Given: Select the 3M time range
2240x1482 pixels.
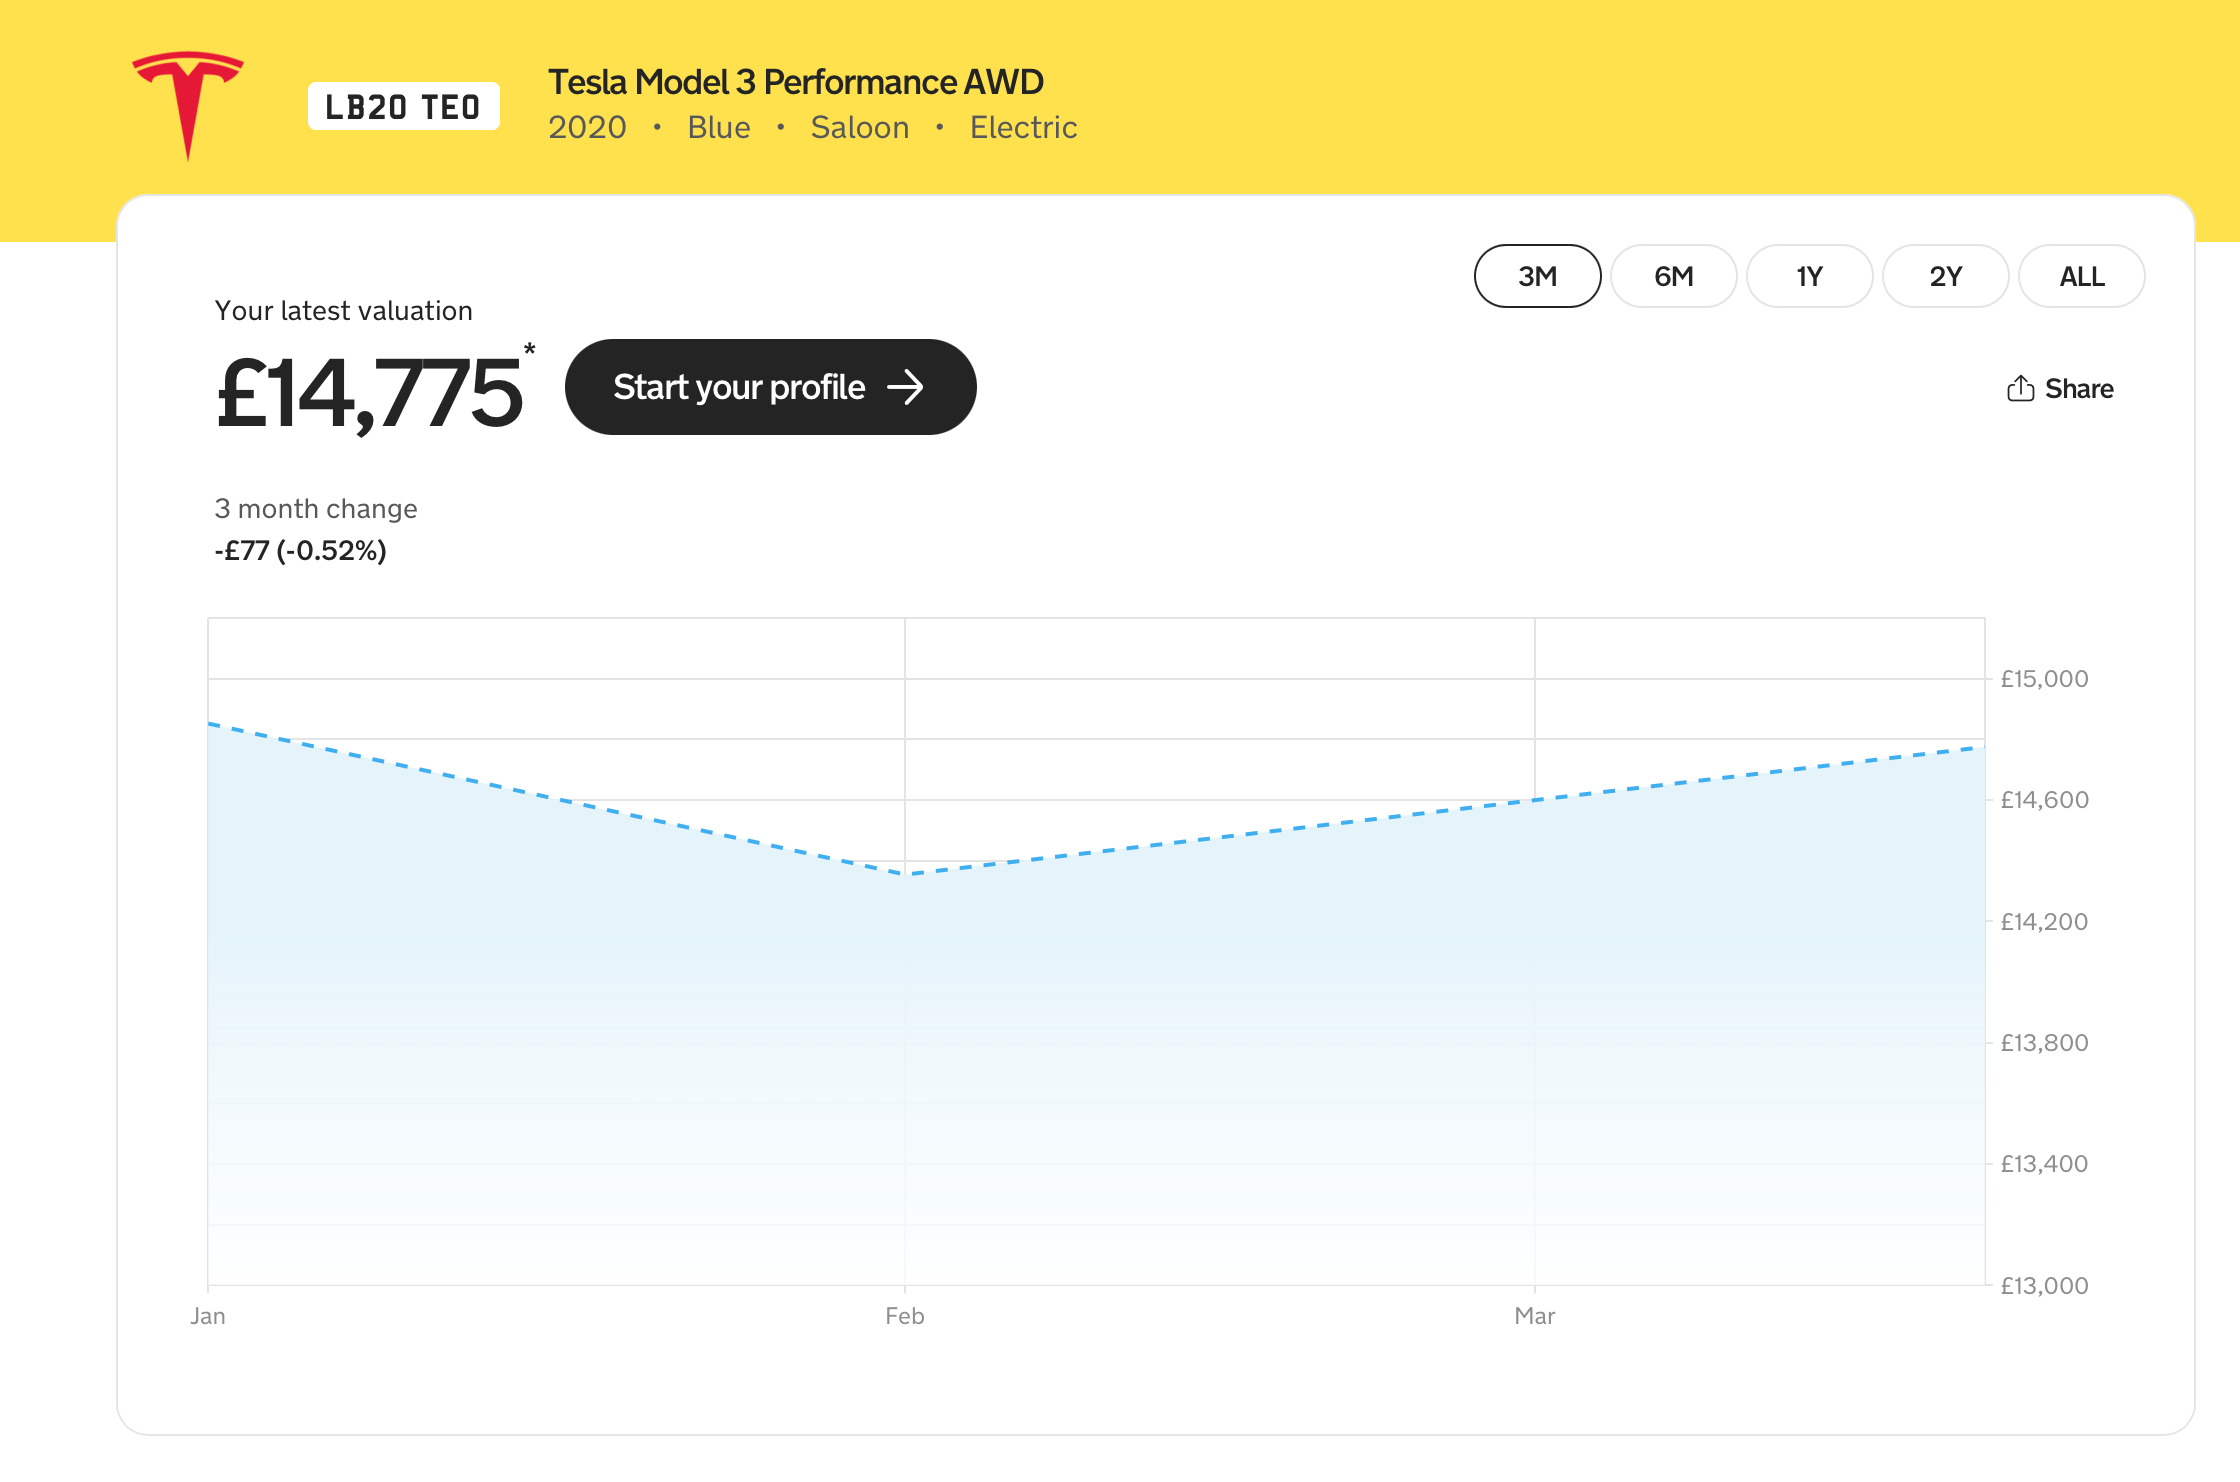Looking at the screenshot, I should coord(1537,276).
